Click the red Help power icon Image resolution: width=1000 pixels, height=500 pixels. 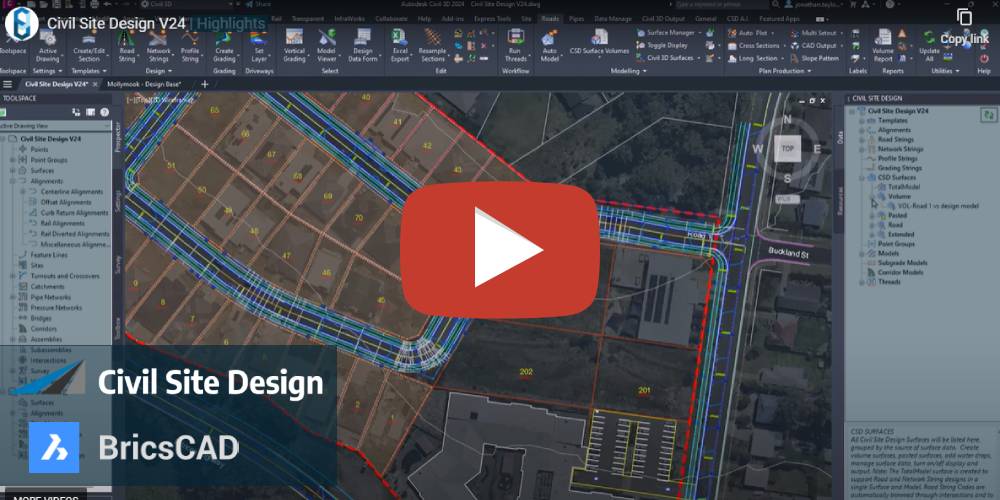tap(983, 58)
